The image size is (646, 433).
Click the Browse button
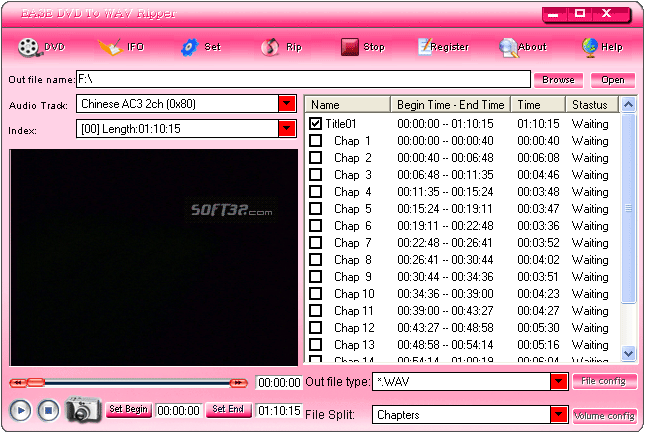558,80
